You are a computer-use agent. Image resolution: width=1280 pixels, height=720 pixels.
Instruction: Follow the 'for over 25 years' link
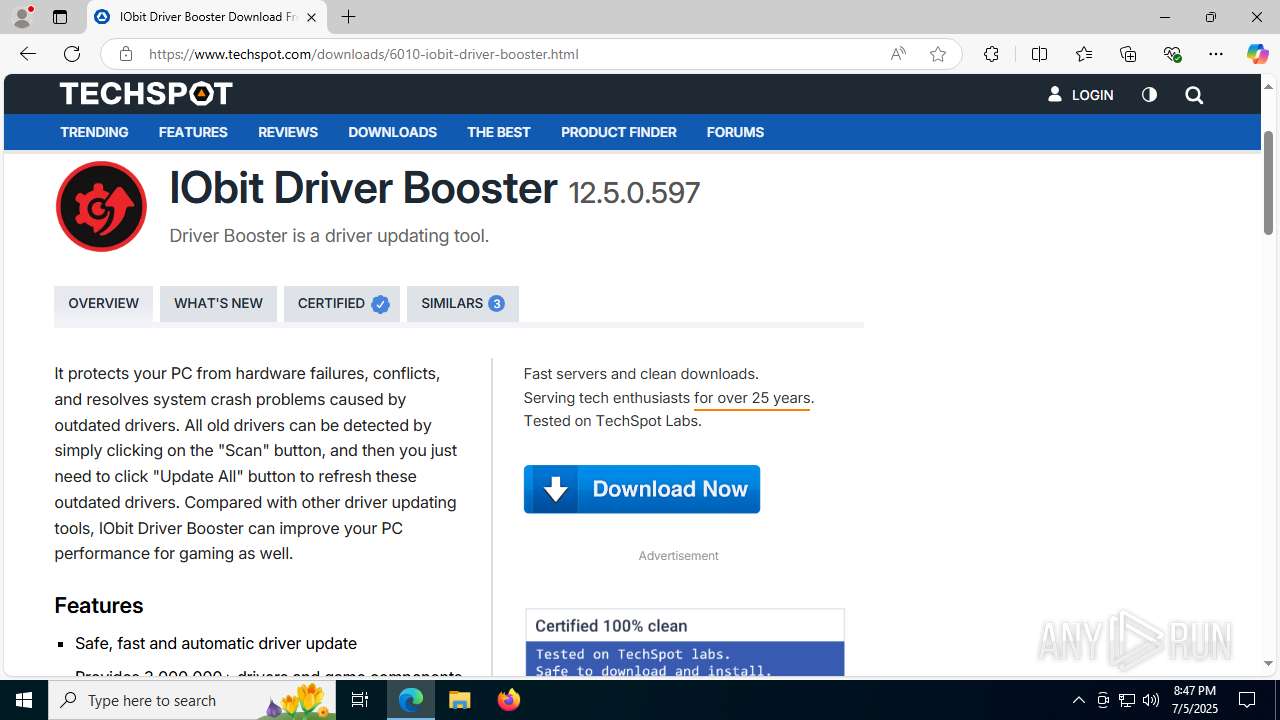click(752, 398)
